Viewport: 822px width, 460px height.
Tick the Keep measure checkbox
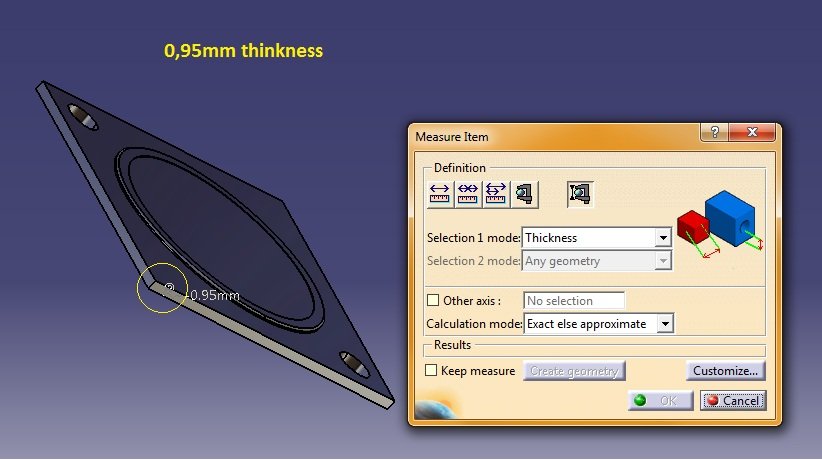click(x=433, y=371)
